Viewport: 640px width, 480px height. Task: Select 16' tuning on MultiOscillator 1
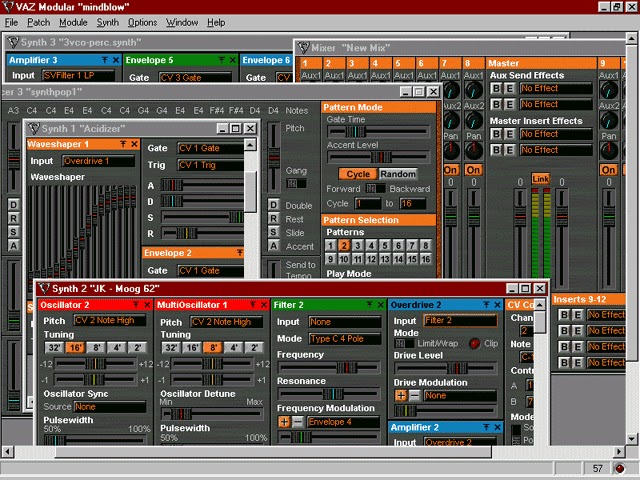click(192, 348)
